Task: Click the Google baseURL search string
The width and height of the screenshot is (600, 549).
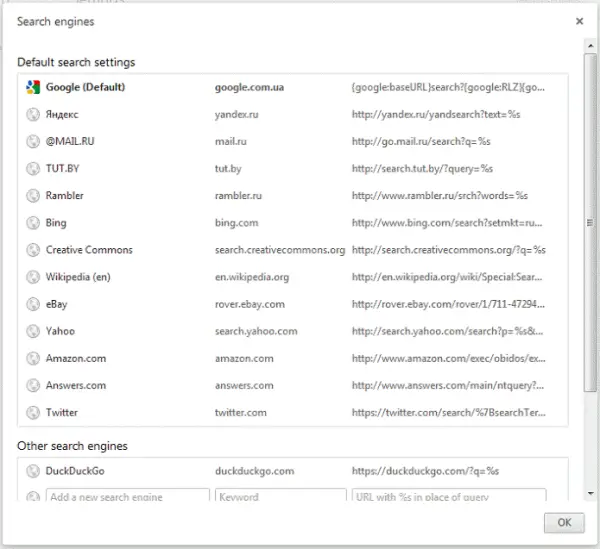Action: (x=448, y=88)
